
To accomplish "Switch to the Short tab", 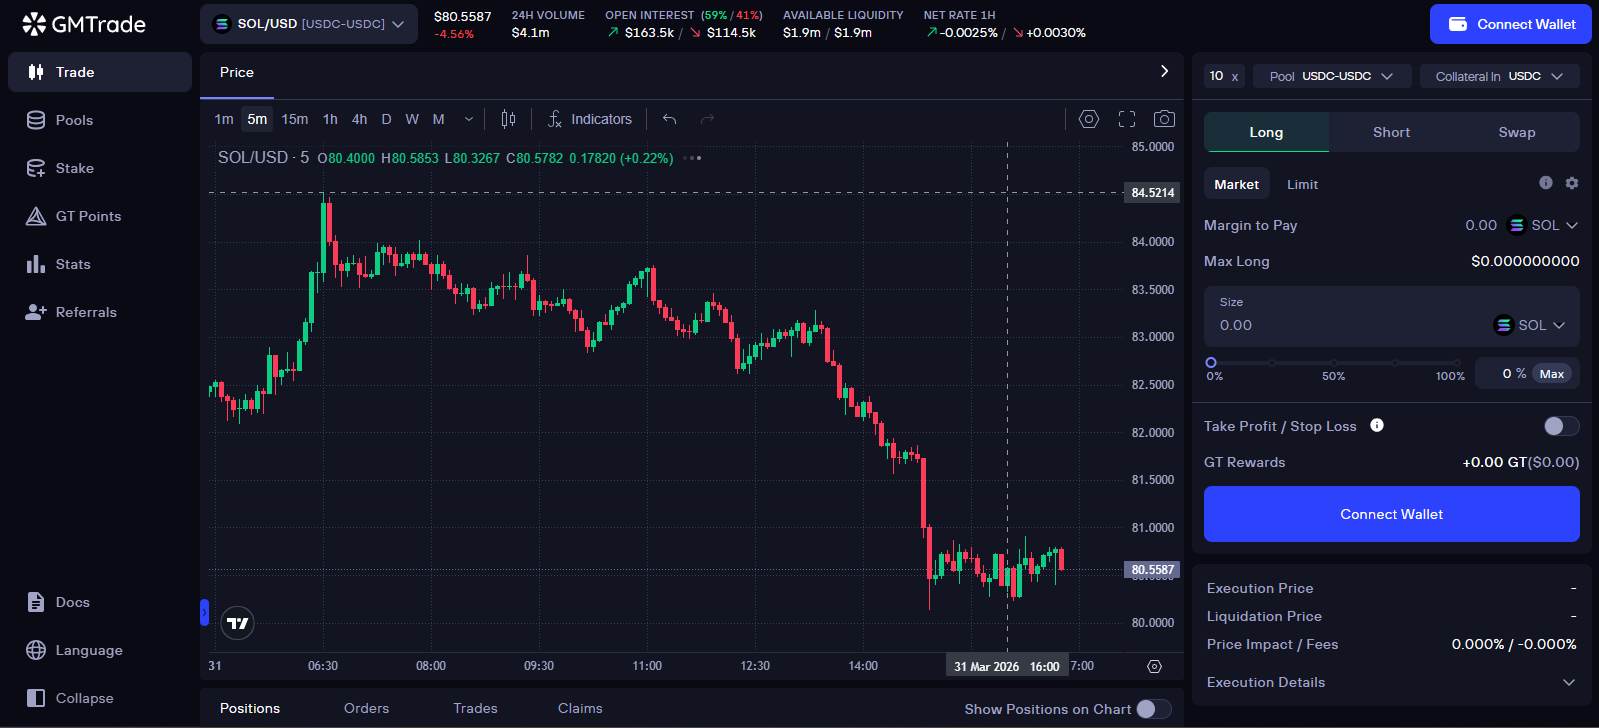I will [1391, 132].
